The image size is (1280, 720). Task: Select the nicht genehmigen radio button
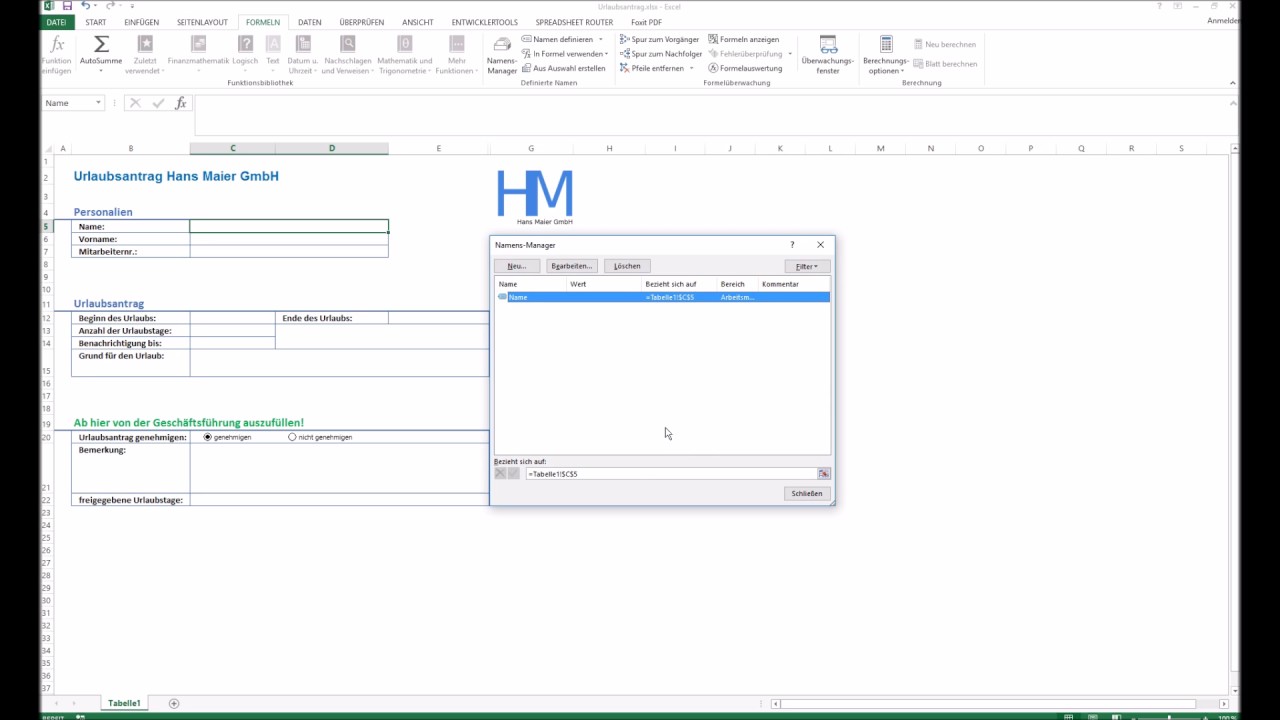(x=292, y=437)
